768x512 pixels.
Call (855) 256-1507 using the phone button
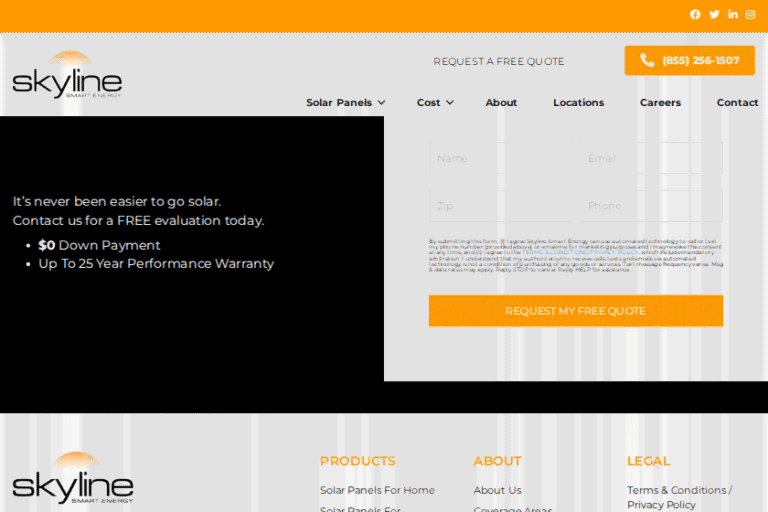689,60
